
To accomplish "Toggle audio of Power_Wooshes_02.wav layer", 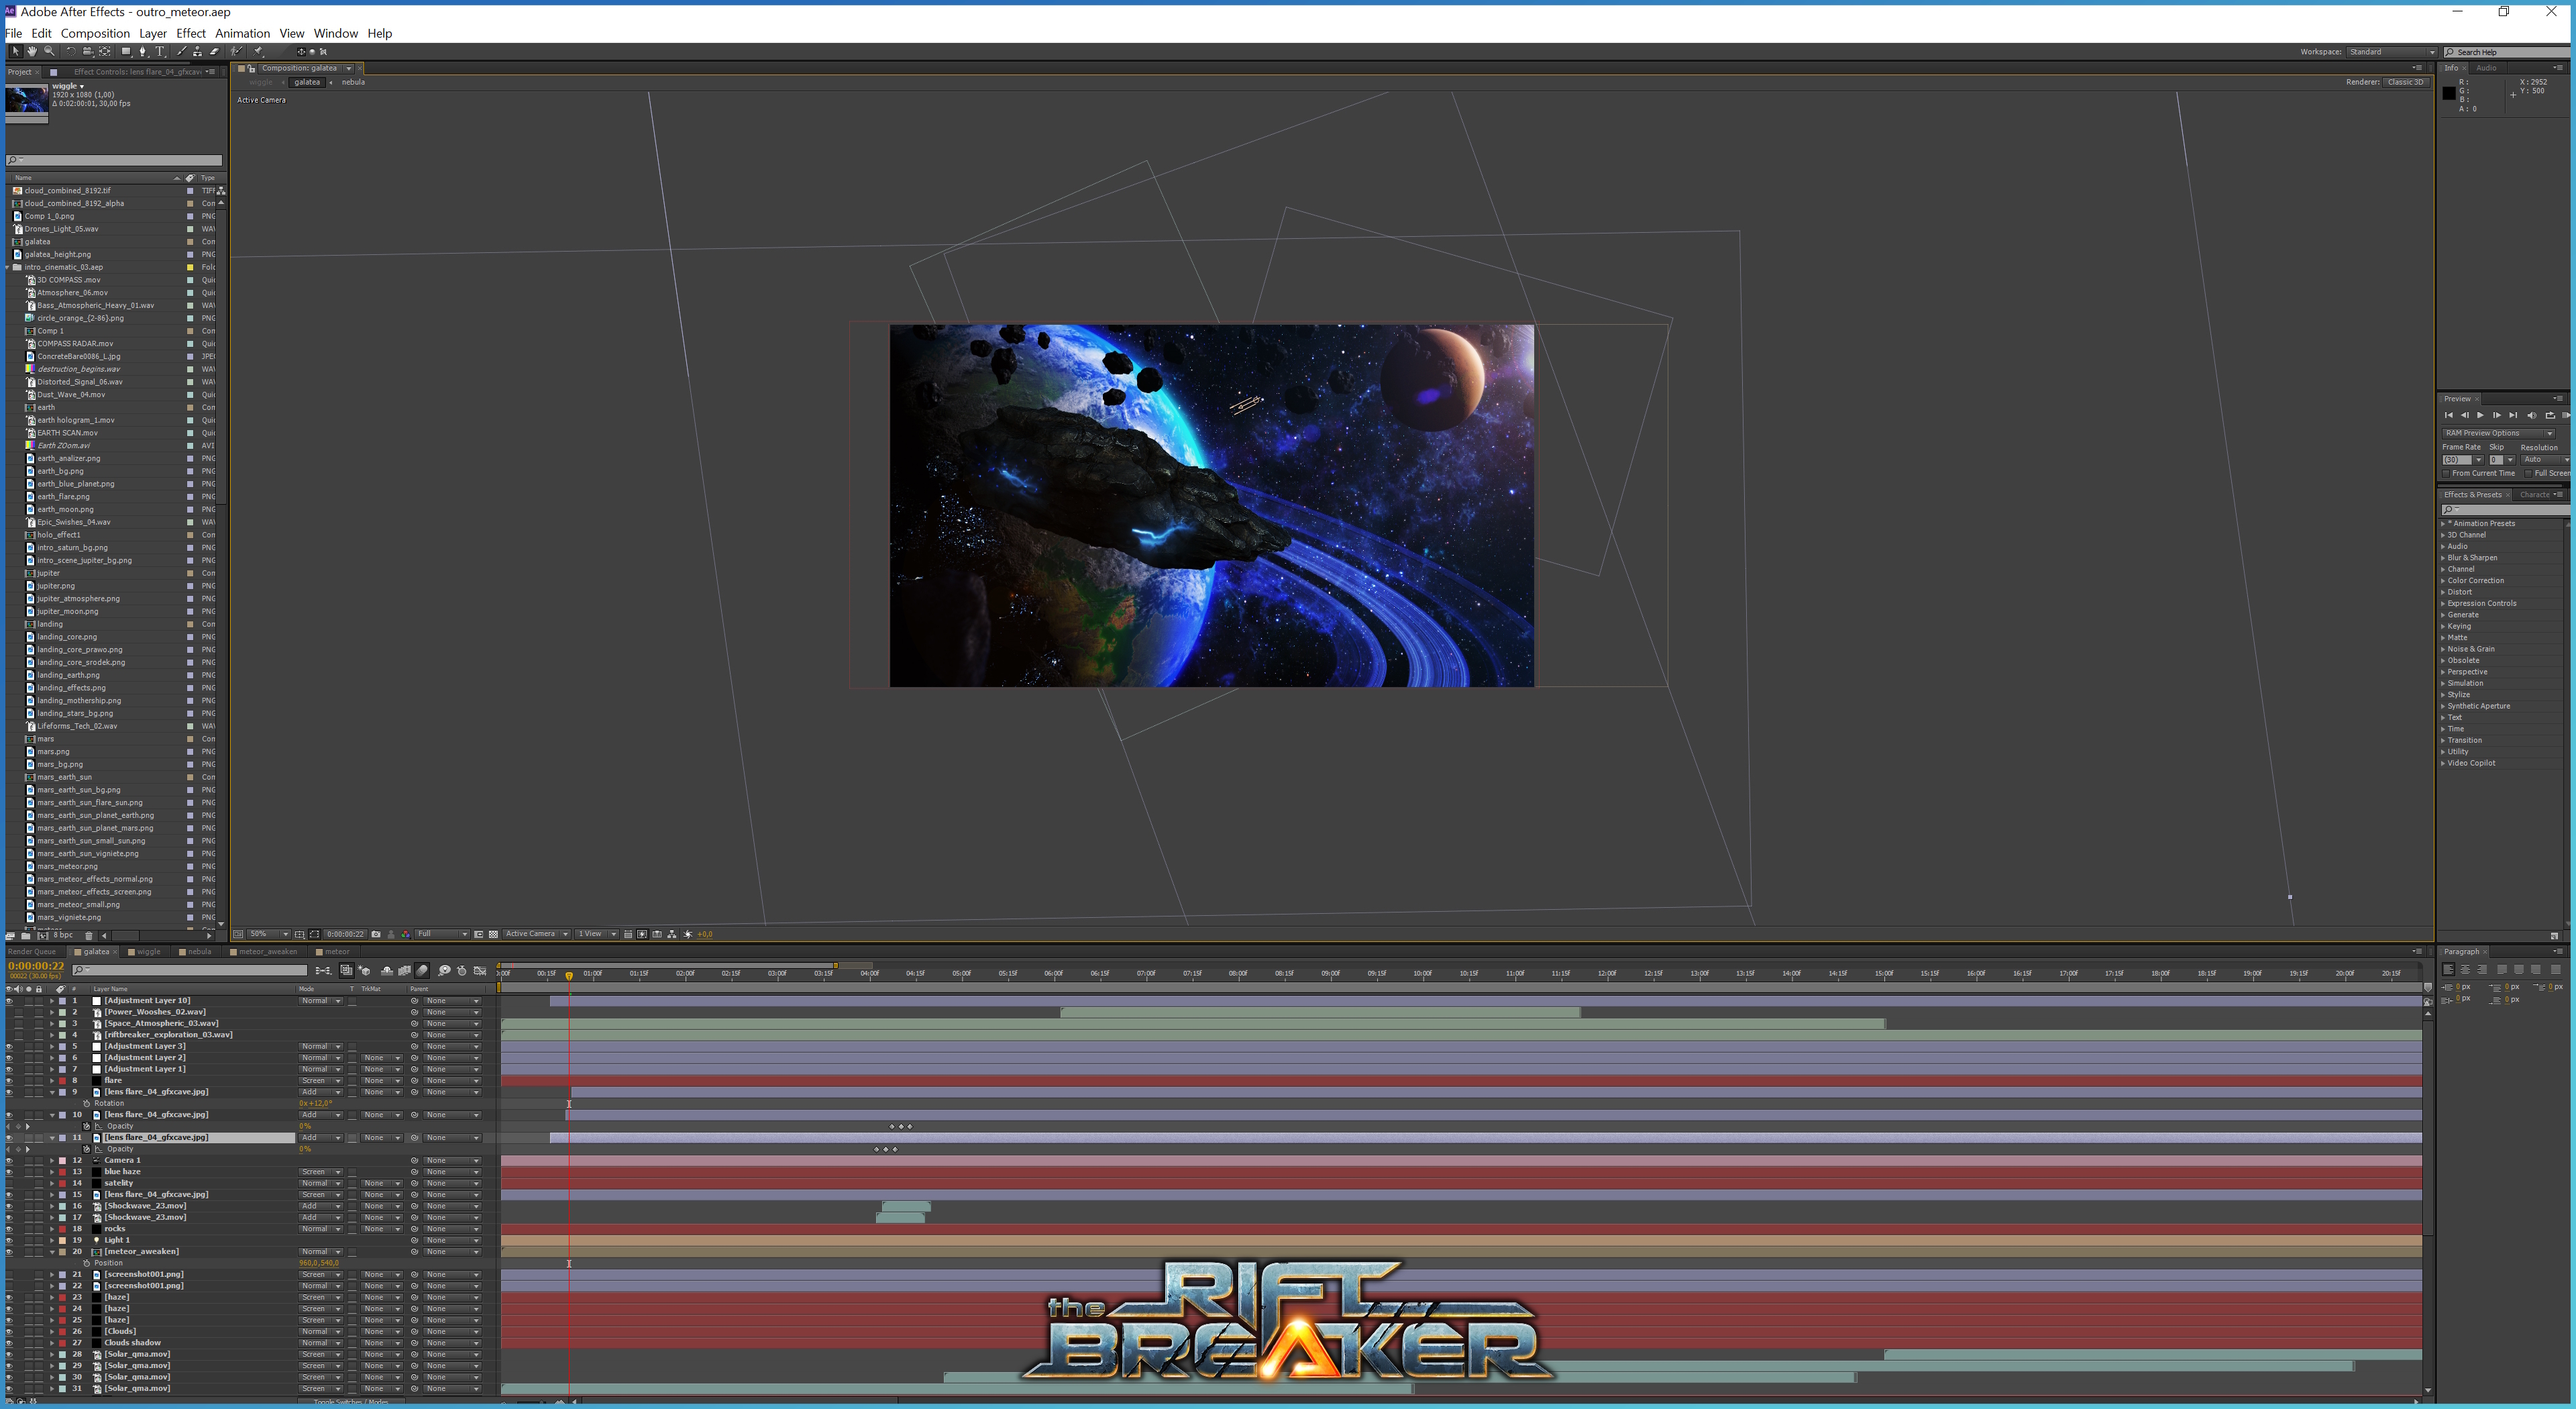I will (18, 1012).
